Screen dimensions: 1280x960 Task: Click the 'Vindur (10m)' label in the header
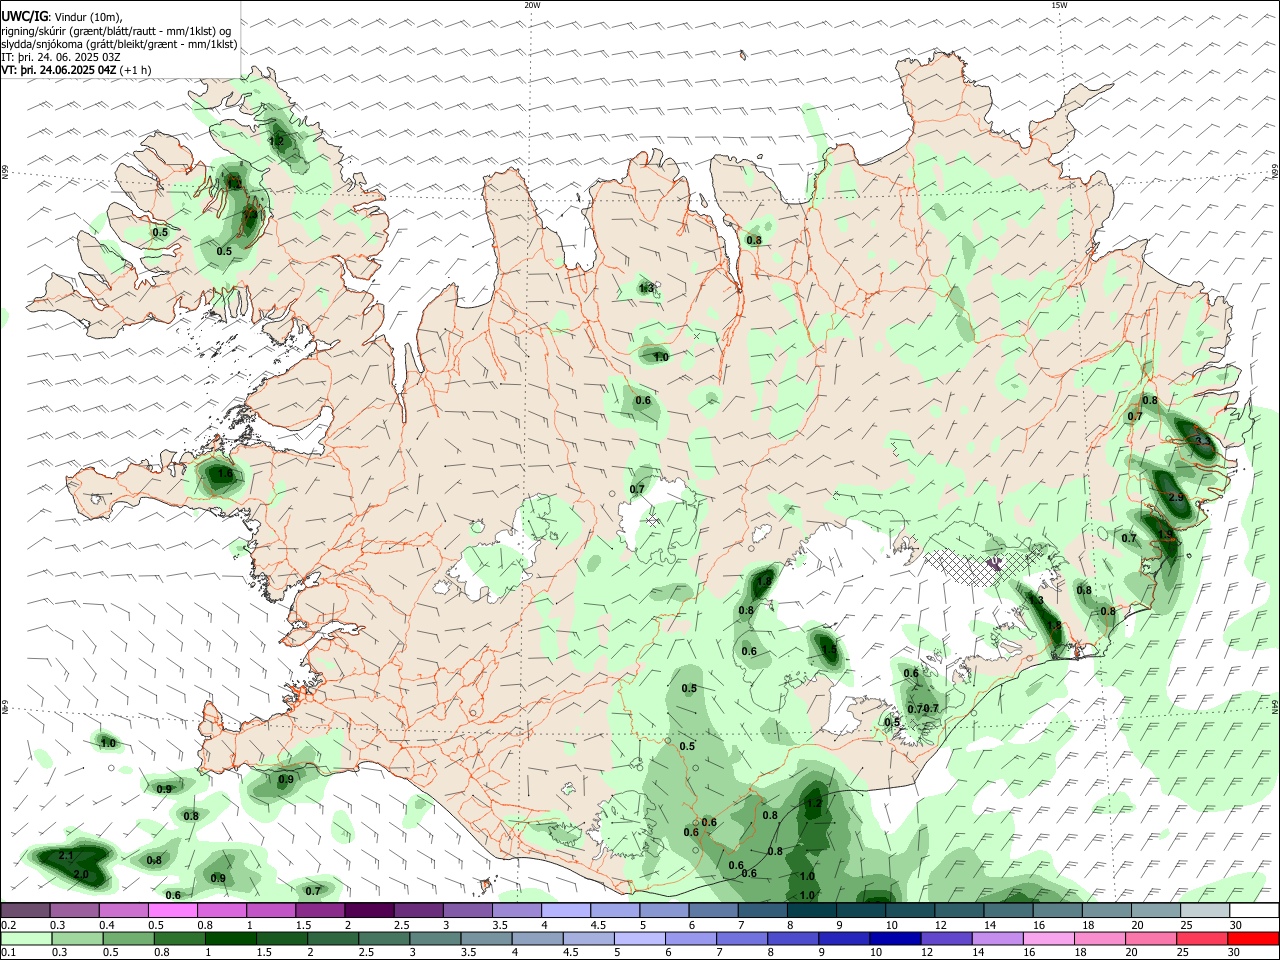click(x=89, y=17)
